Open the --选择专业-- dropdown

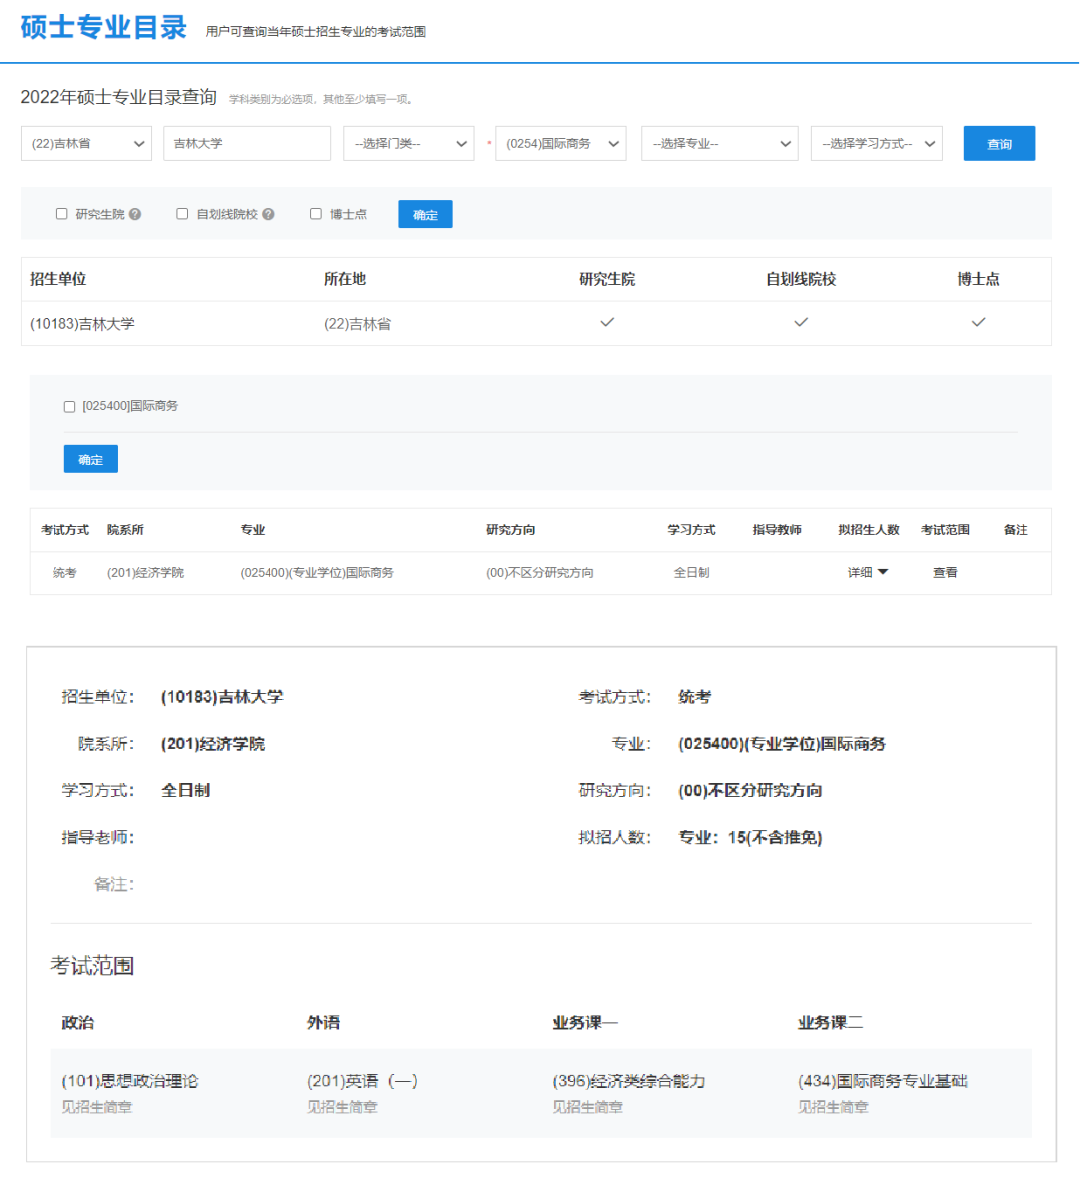coord(719,143)
